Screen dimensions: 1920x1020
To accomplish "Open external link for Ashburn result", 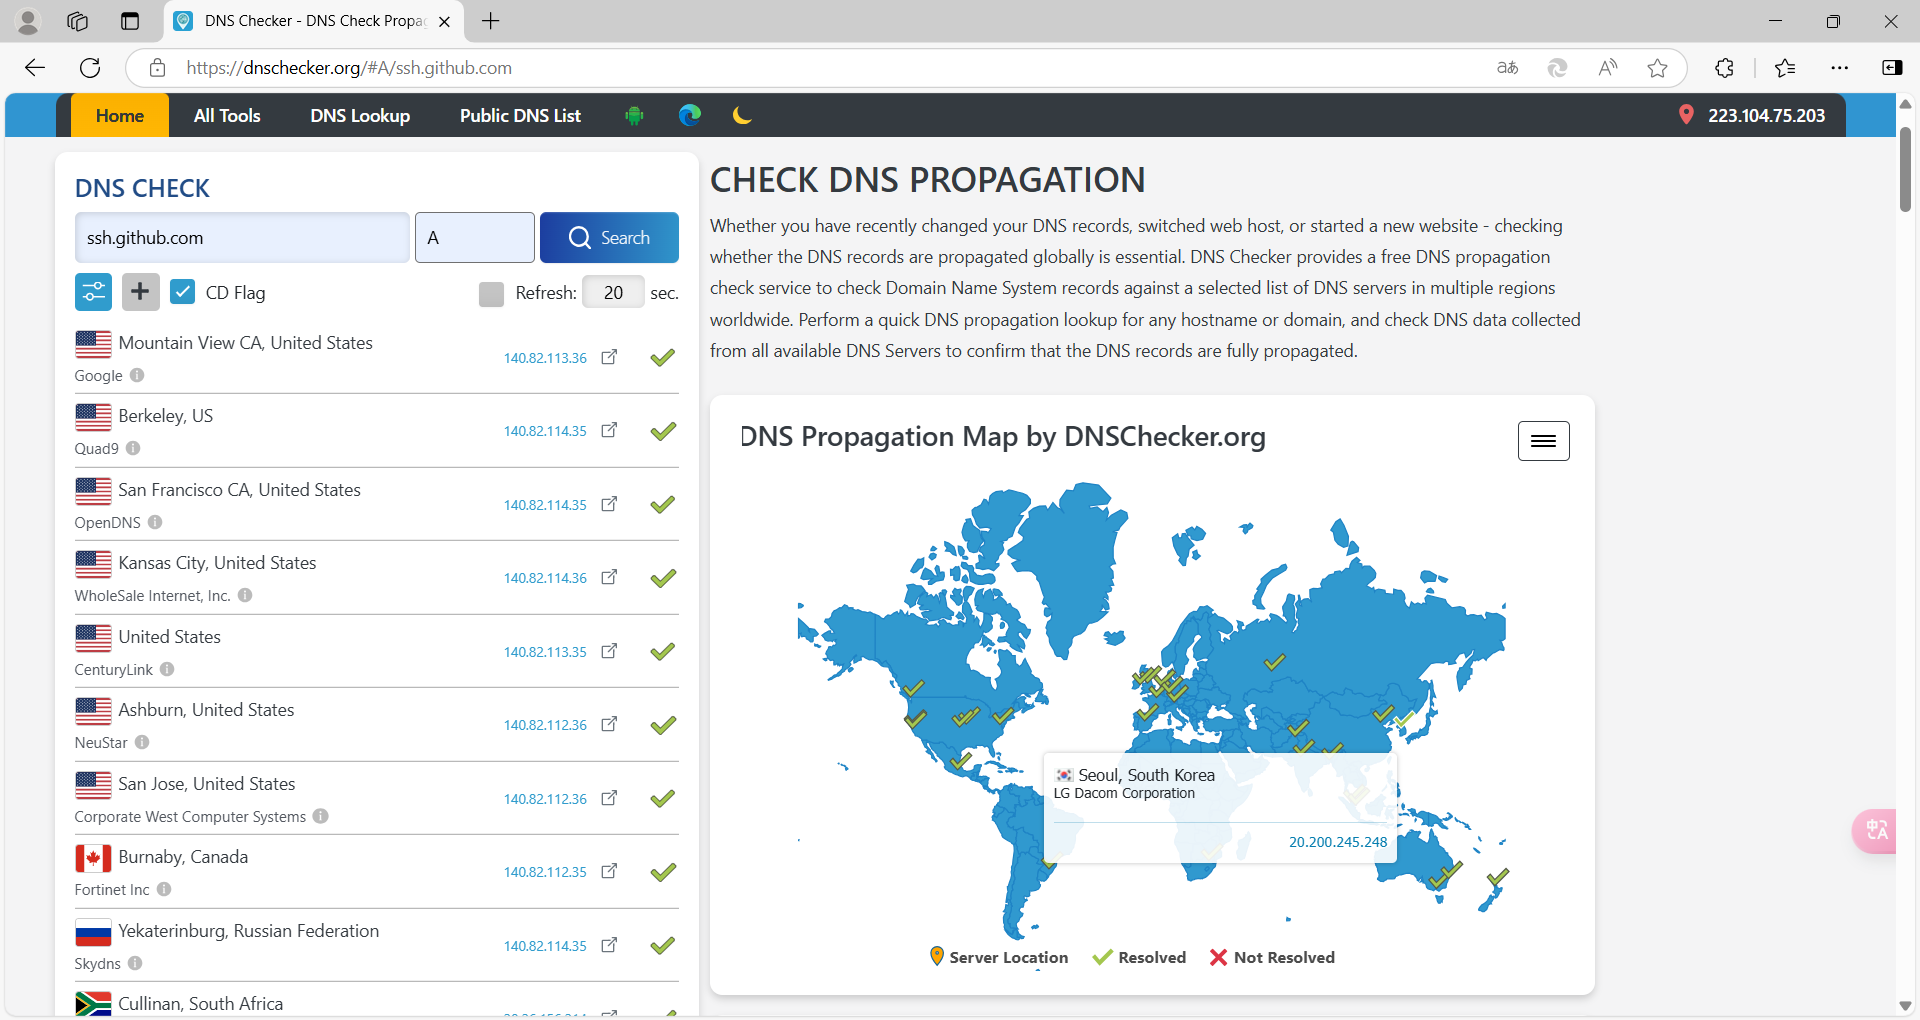I will coord(609,724).
